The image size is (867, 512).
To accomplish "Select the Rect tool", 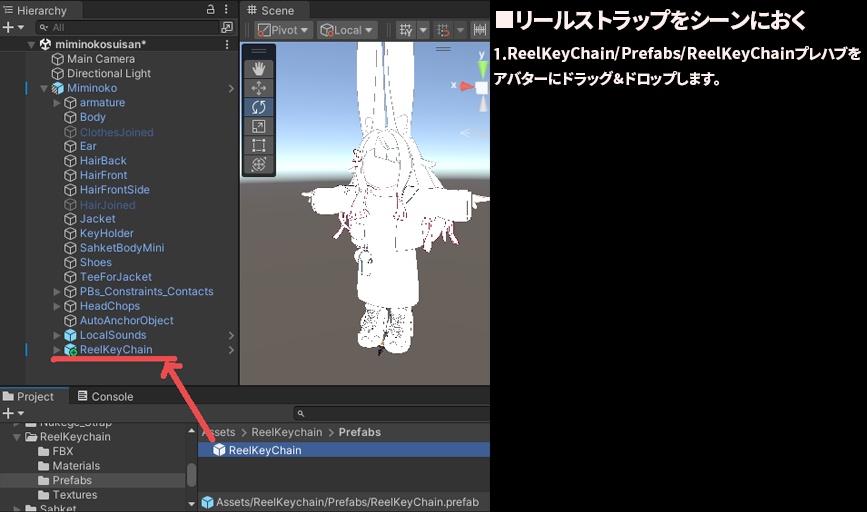I will click(259, 145).
